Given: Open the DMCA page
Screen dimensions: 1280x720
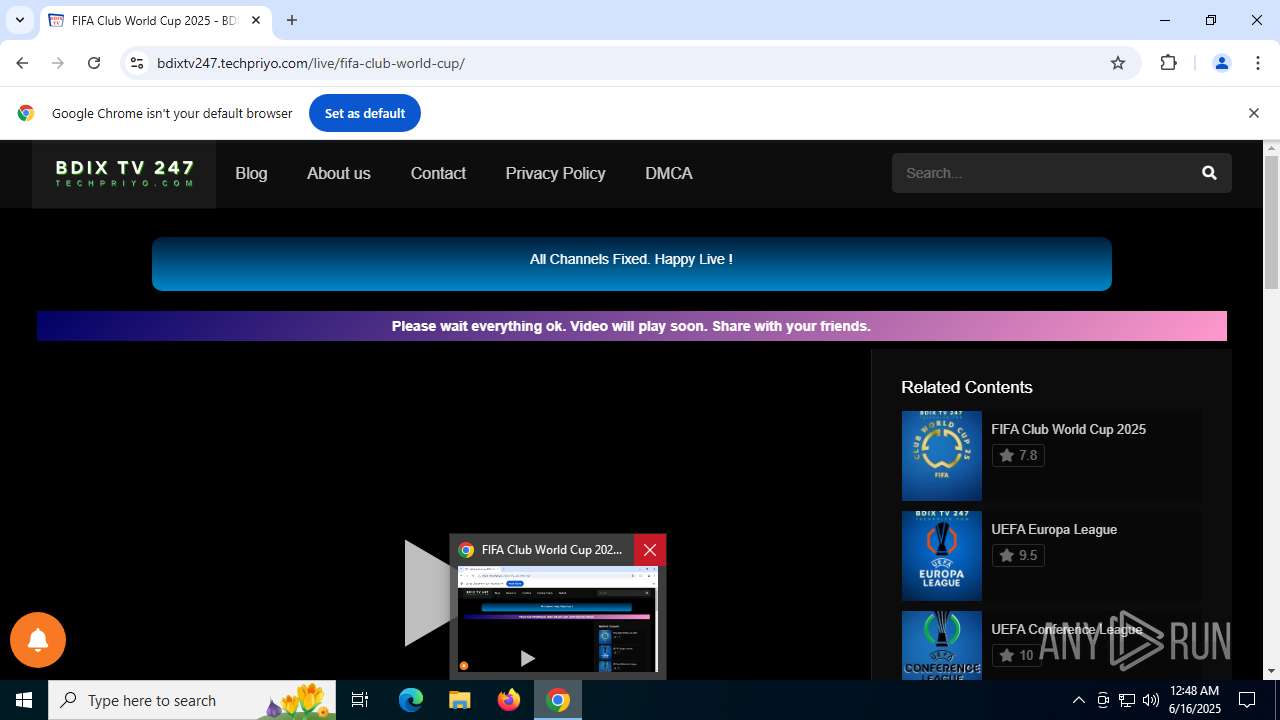Looking at the screenshot, I should [x=669, y=173].
